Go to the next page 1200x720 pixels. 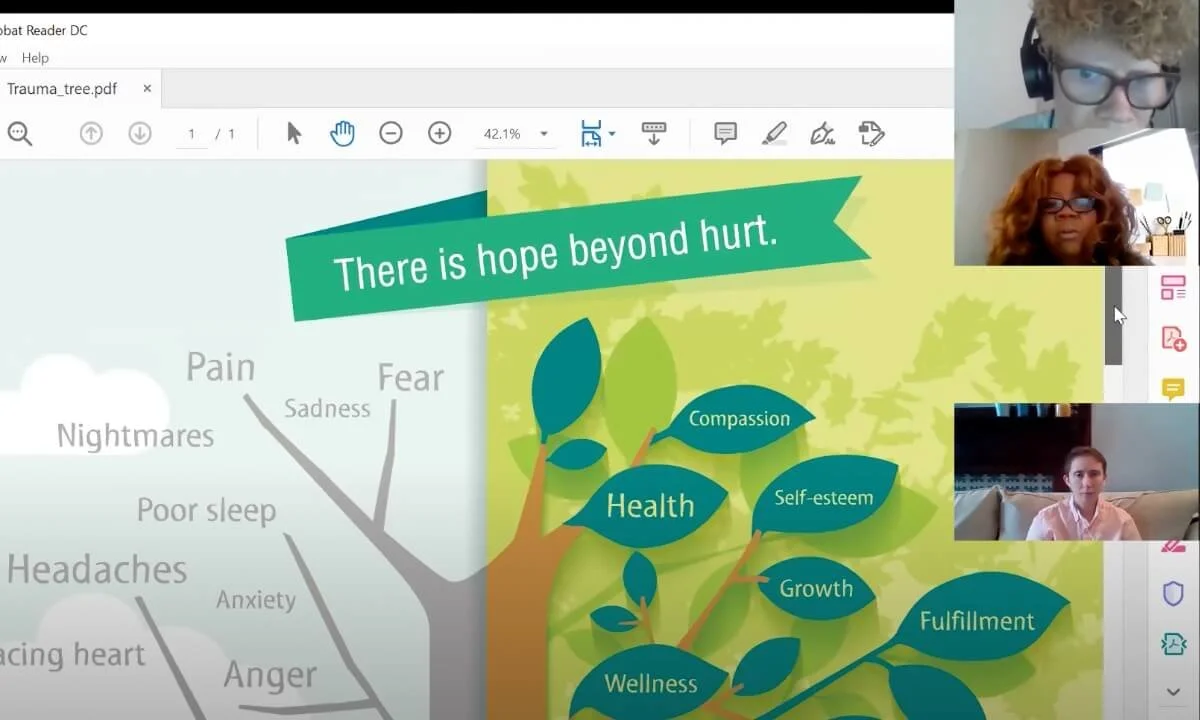click(x=139, y=132)
